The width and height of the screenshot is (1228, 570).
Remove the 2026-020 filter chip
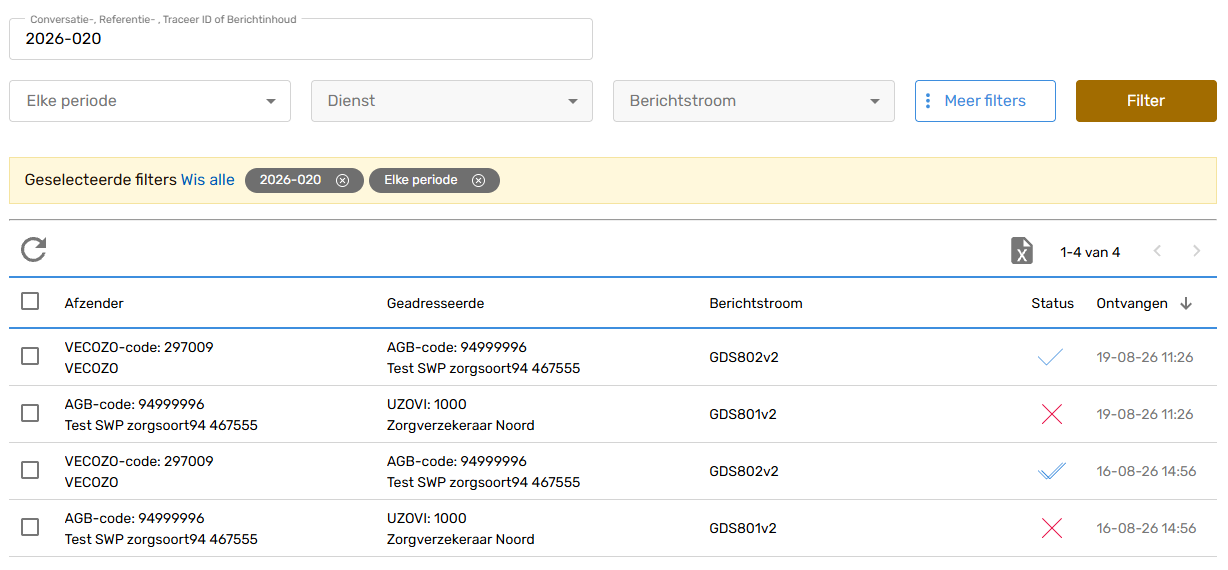click(342, 180)
